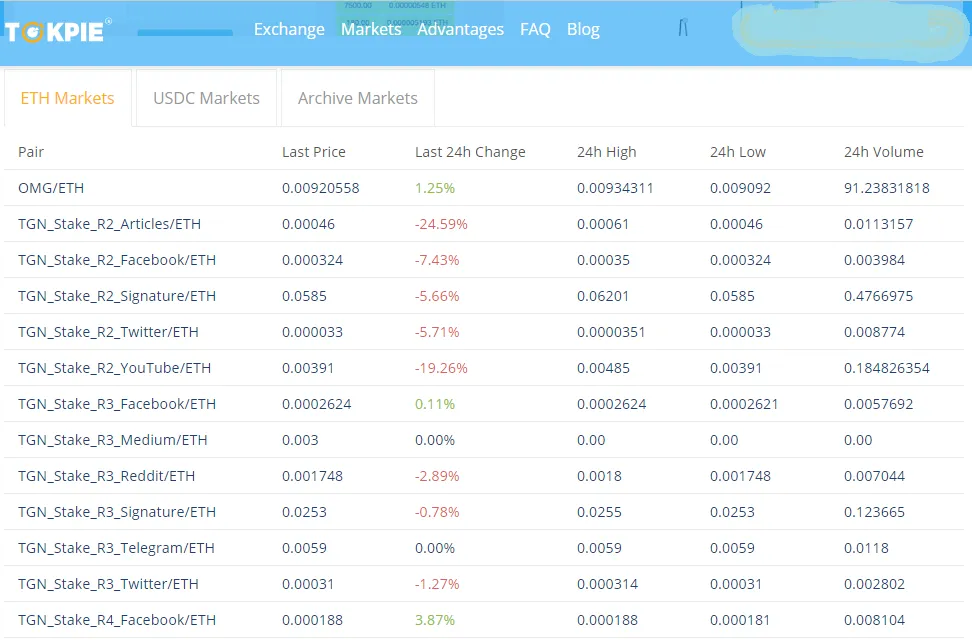Click 24h volume 0.0118
972x640 pixels.
coord(866,548)
